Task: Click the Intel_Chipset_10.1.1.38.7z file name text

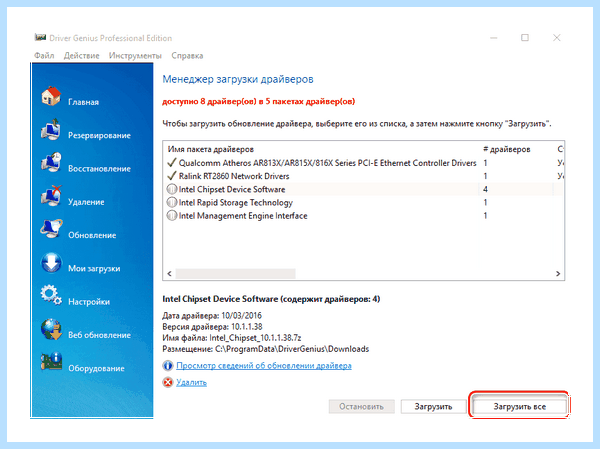Action: [255, 338]
